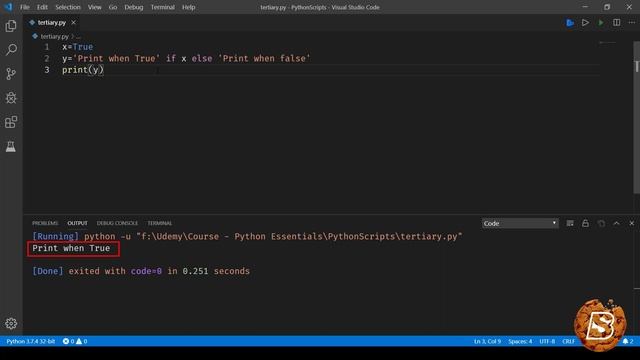This screenshot has height=360, width=640.
Task: Clear the output panel
Action: tap(570, 223)
